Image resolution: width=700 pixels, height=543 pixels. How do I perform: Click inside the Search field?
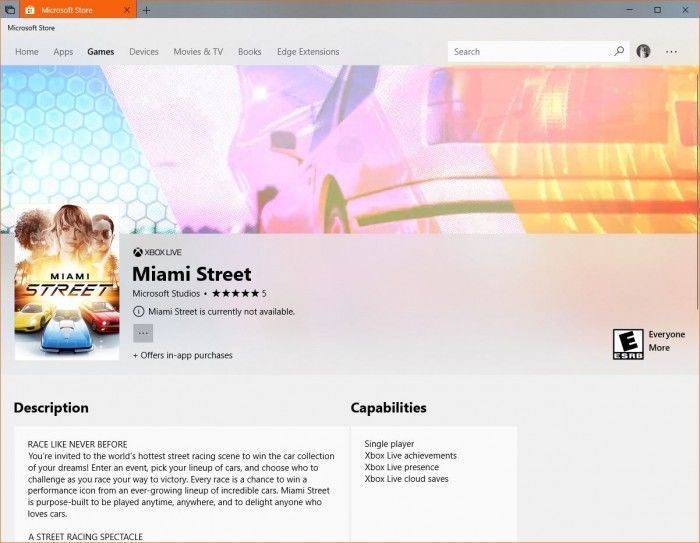[x=528, y=52]
